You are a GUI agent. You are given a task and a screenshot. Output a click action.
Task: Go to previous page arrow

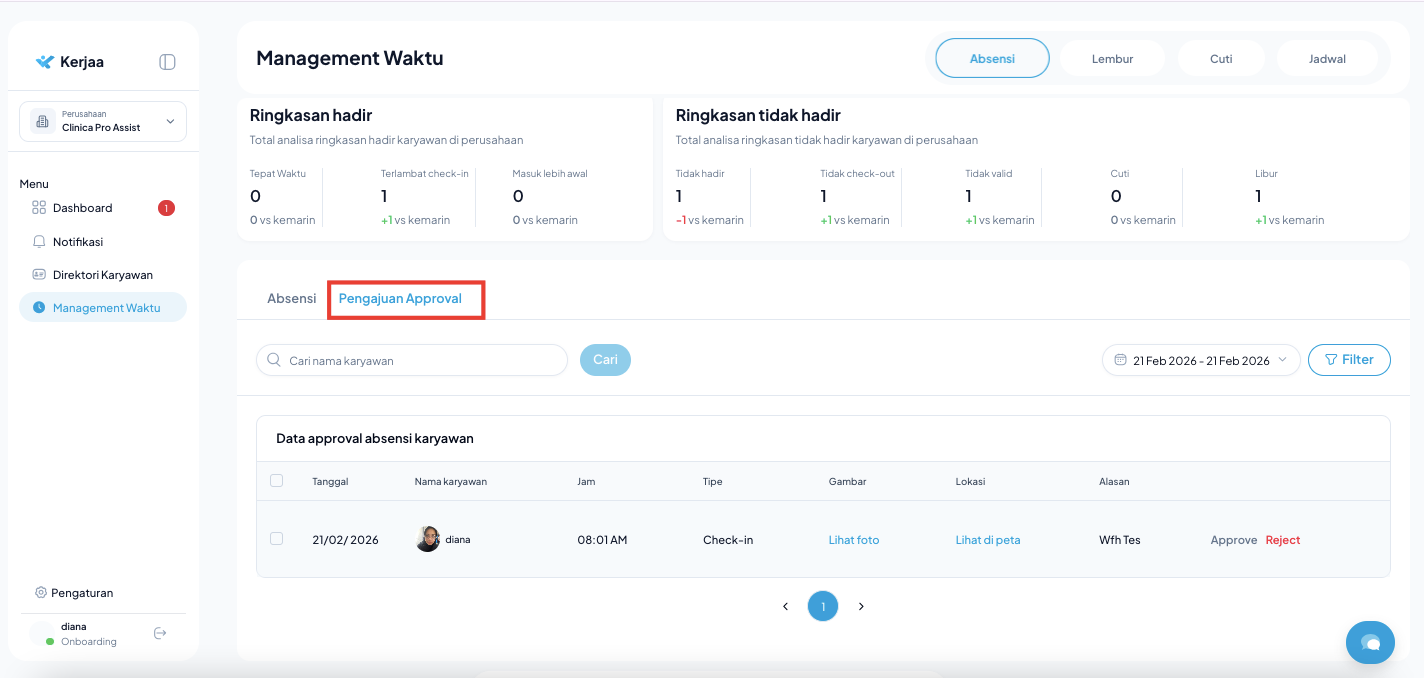(x=785, y=606)
